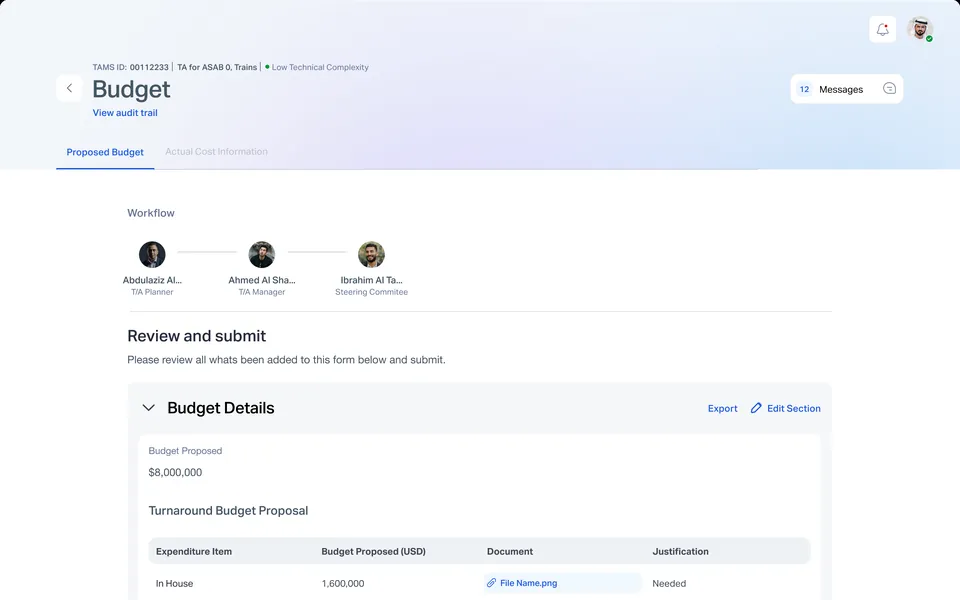Click the Document column header
Image resolution: width=960 pixels, height=600 pixels.
pyautogui.click(x=509, y=551)
